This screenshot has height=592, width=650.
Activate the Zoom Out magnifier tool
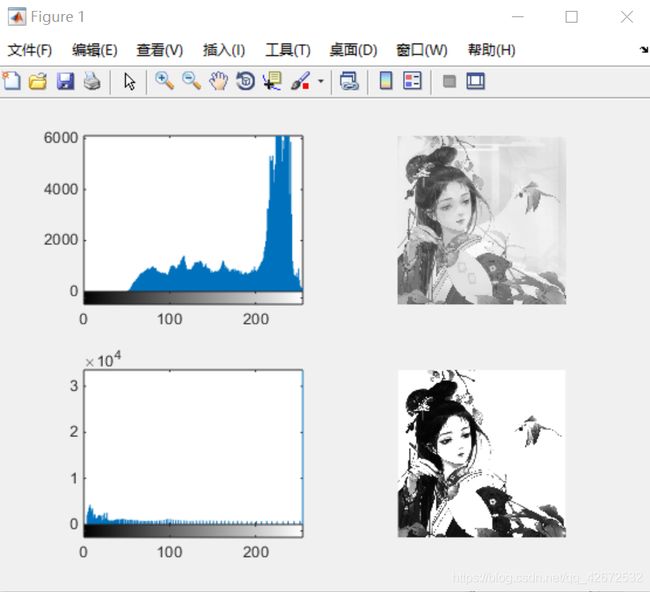(192, 81)
